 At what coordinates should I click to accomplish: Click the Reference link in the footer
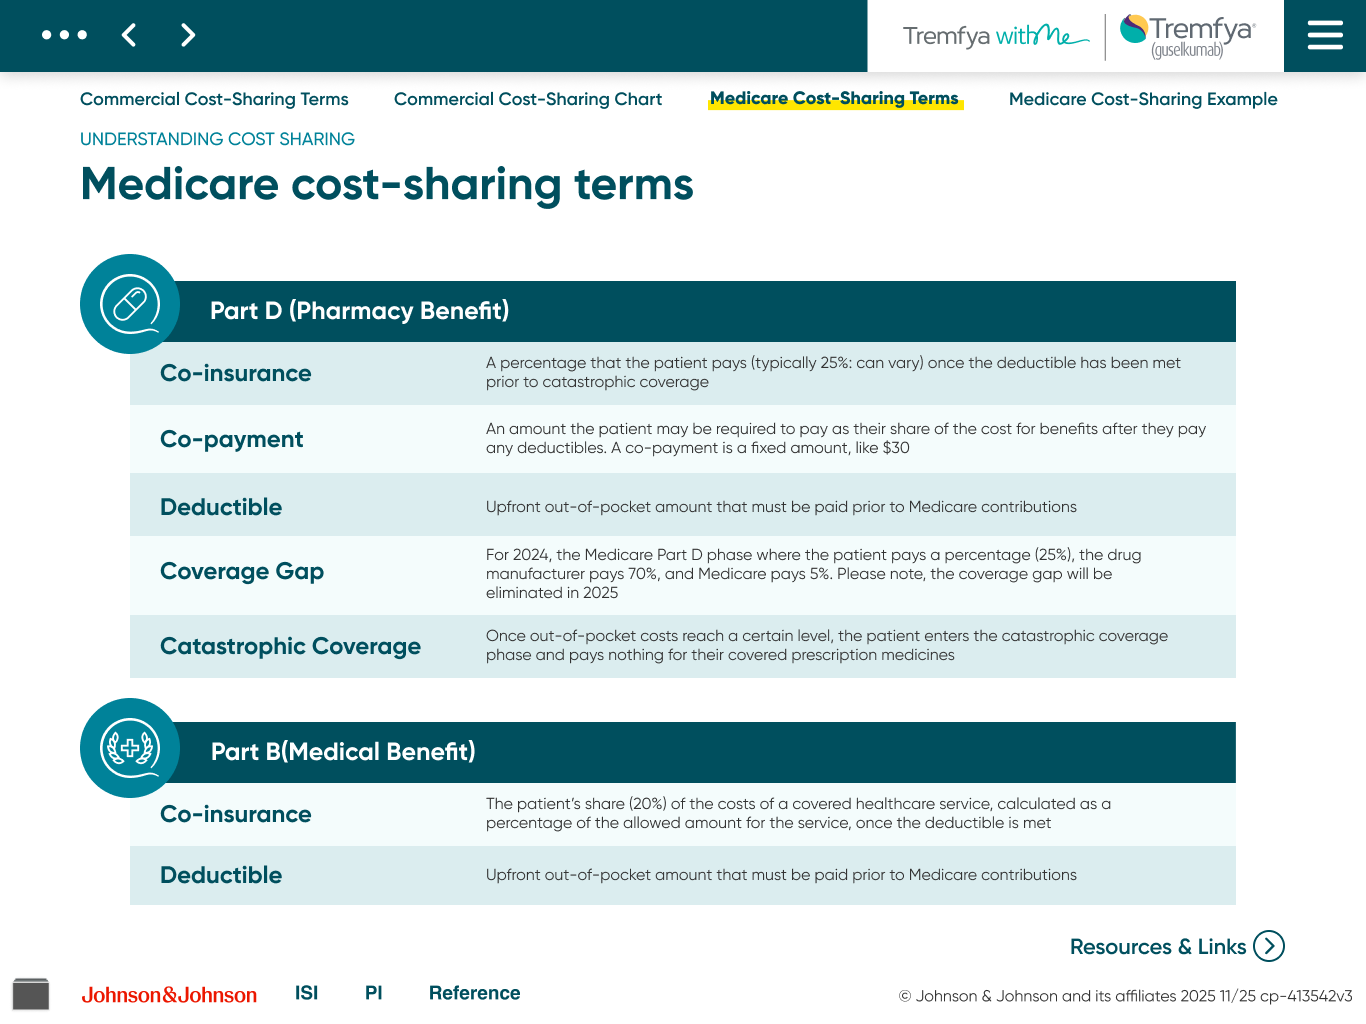pos(474,992)
